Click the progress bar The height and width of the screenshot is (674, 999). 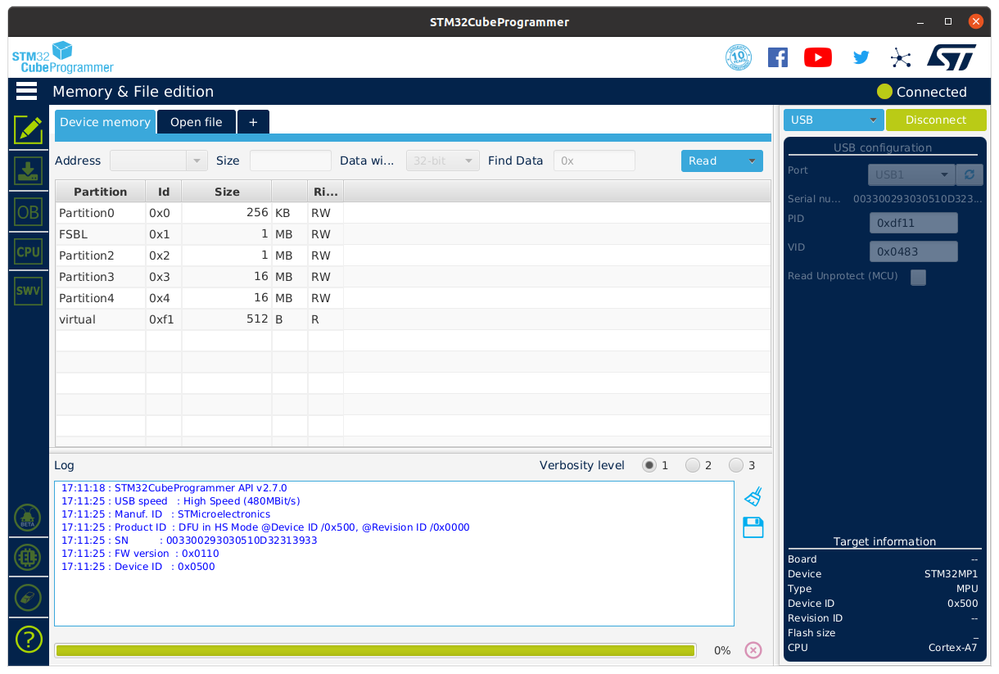pyautogui.click(x=375, y=650)
